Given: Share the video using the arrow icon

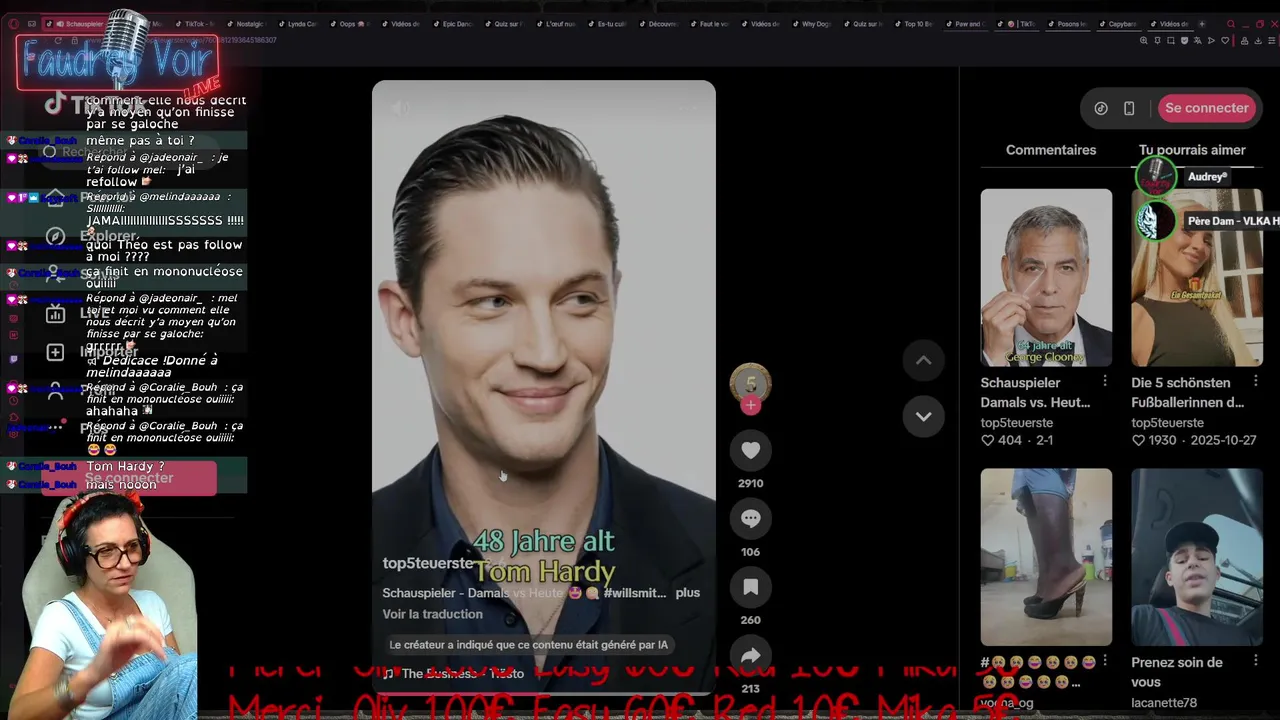Looking at the screenshot, I should 751,656.
